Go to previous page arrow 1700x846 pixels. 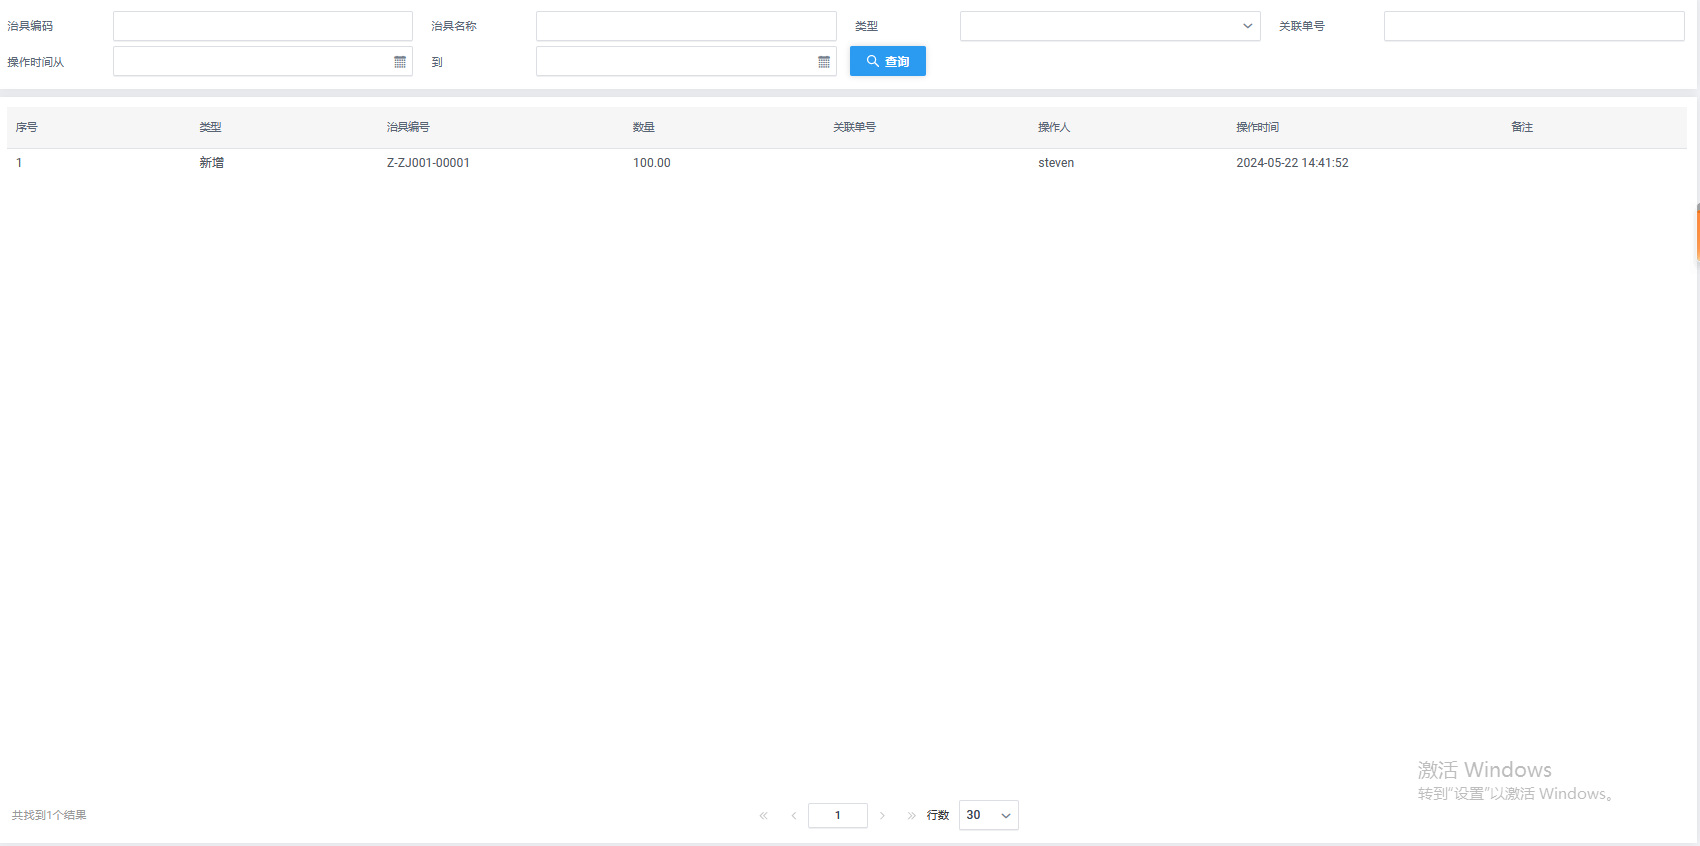click(794, 815)
